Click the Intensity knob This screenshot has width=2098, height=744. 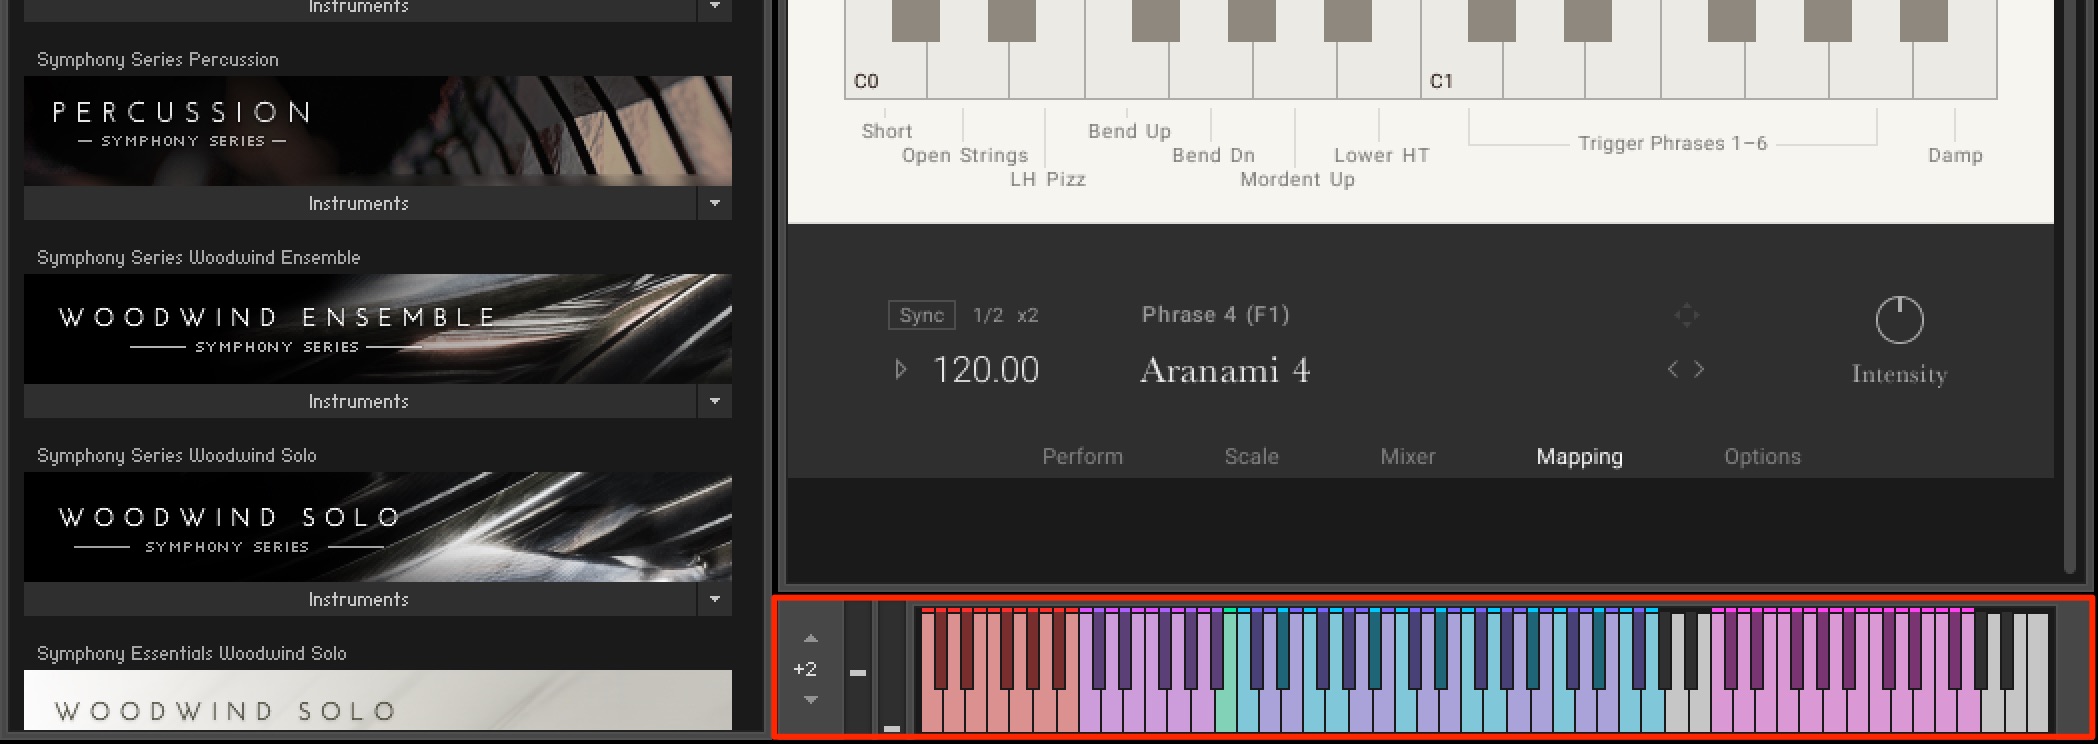click(1899, 320)
